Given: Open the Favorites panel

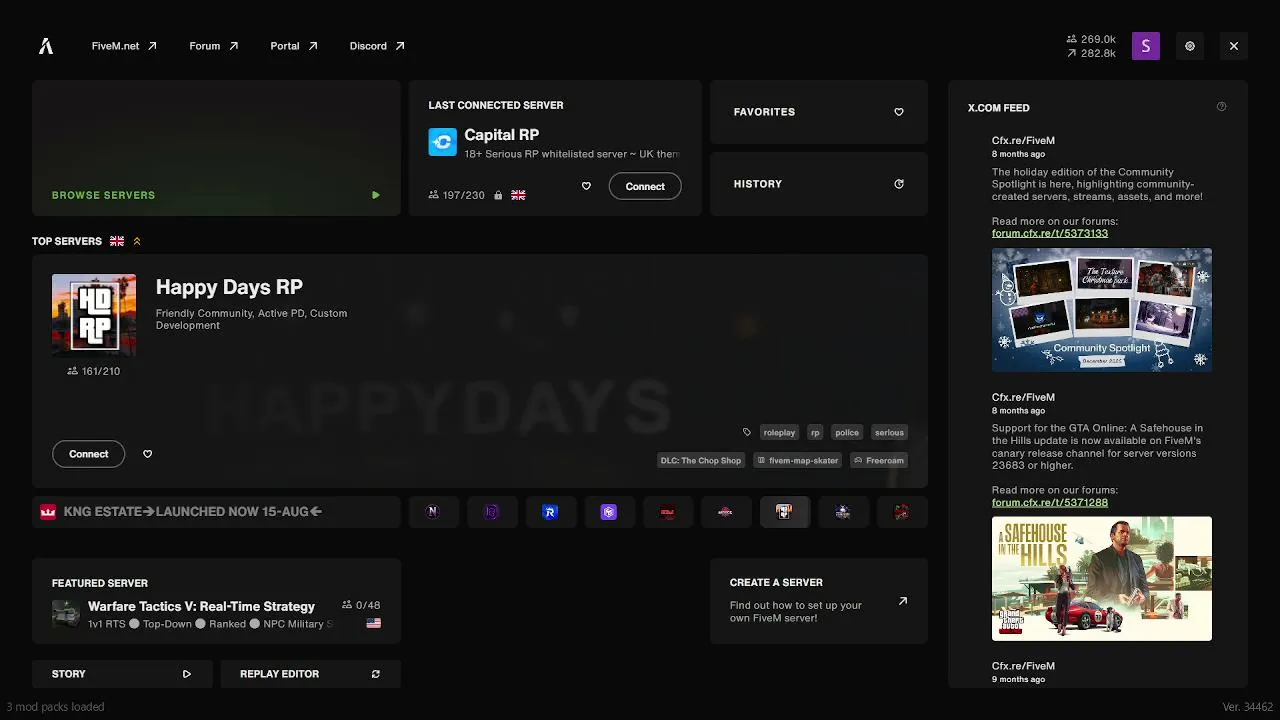Looking at the screenshot, I should [819, 112].
